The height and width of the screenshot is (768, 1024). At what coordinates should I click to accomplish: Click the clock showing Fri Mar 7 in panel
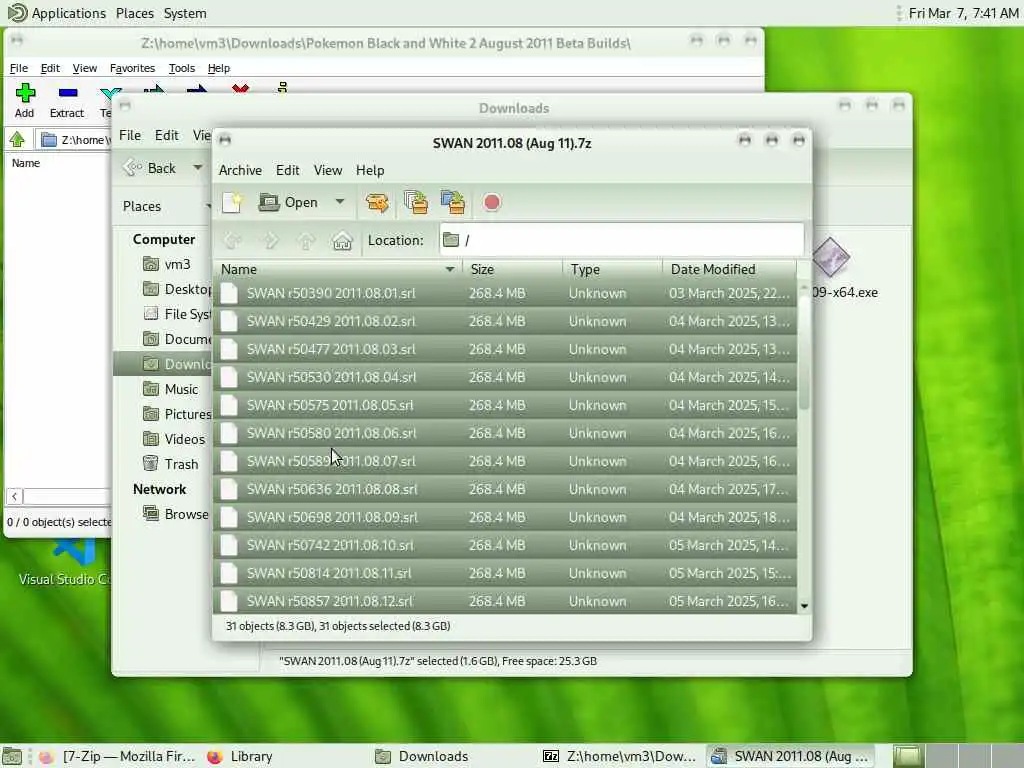963,13
